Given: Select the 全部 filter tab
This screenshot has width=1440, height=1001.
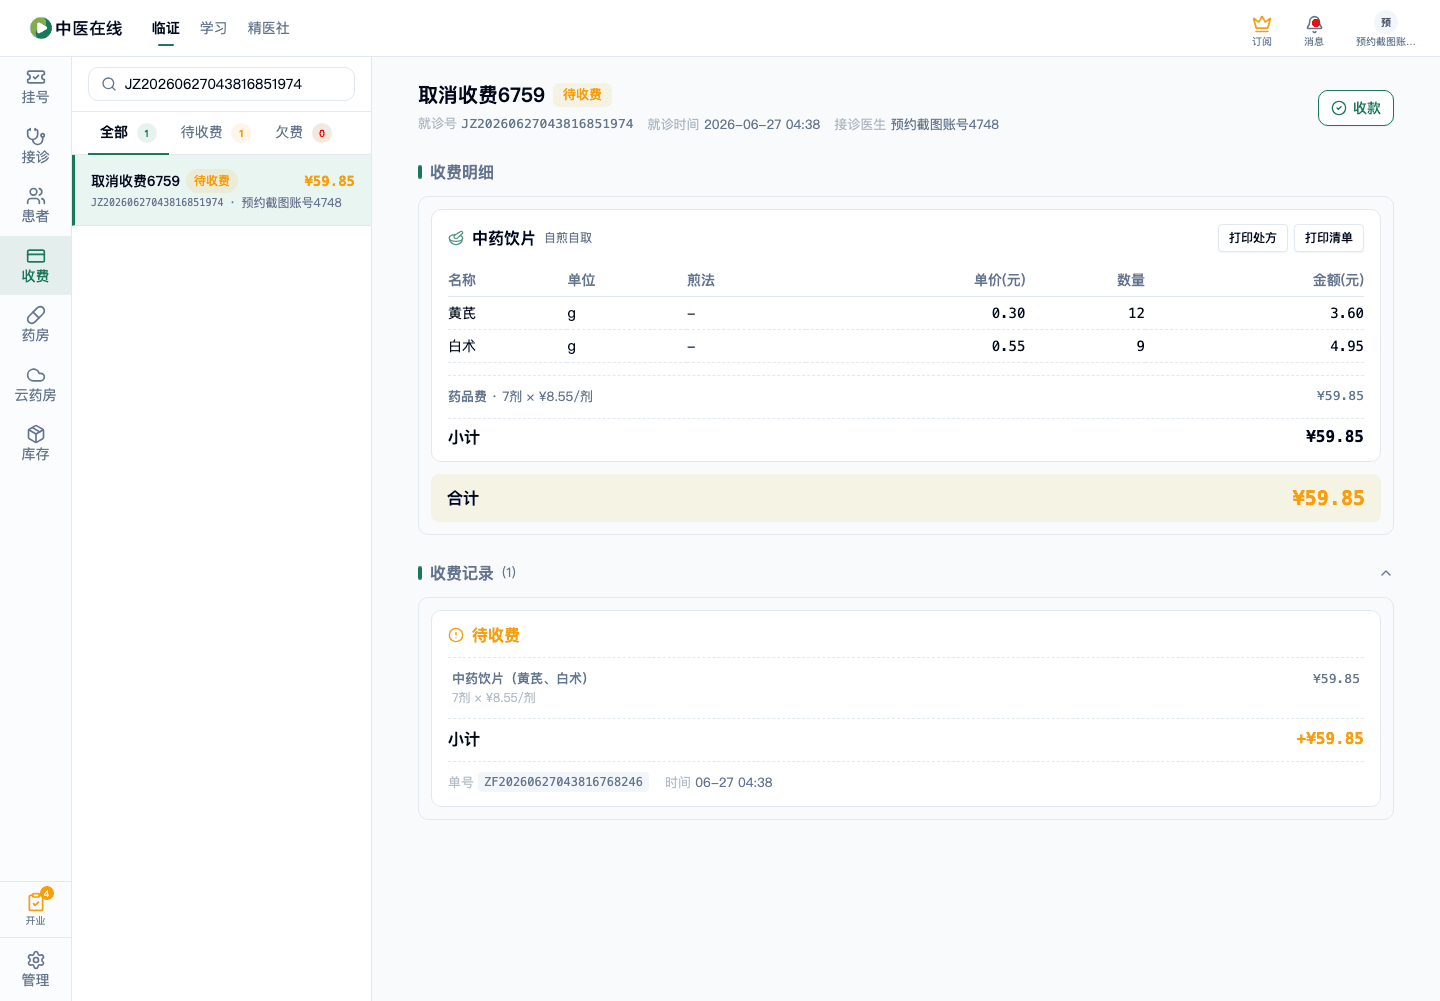Looking at the screenshot, I should pyautogui.click(x=128, y=133).
